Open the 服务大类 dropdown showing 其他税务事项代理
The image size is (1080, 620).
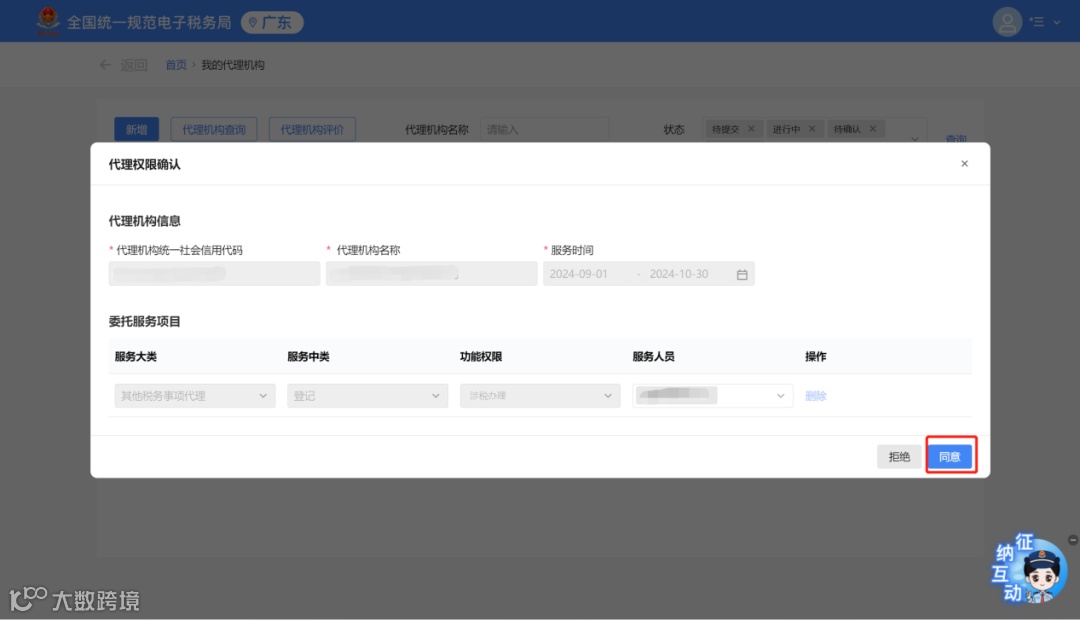tap(194, 395)
